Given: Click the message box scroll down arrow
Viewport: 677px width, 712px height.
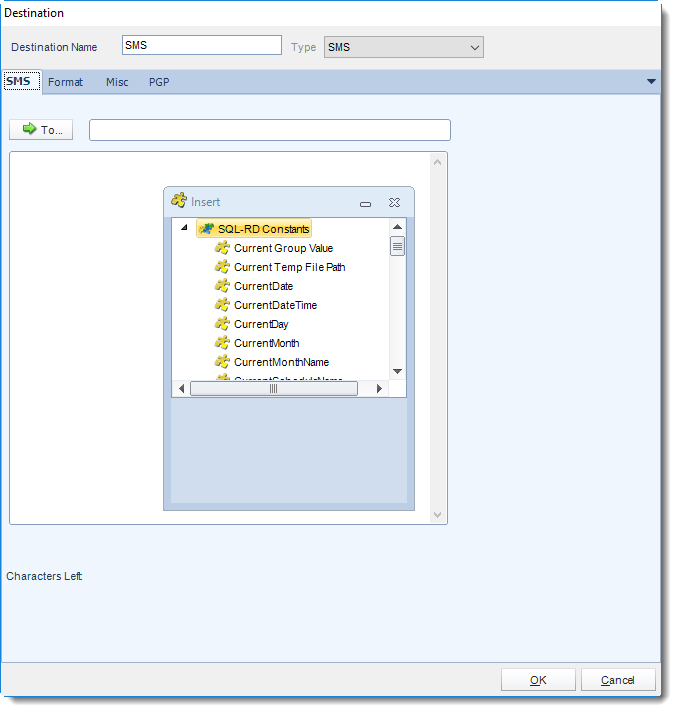Looking at the screenshot, I should click(x=437, y=514).
